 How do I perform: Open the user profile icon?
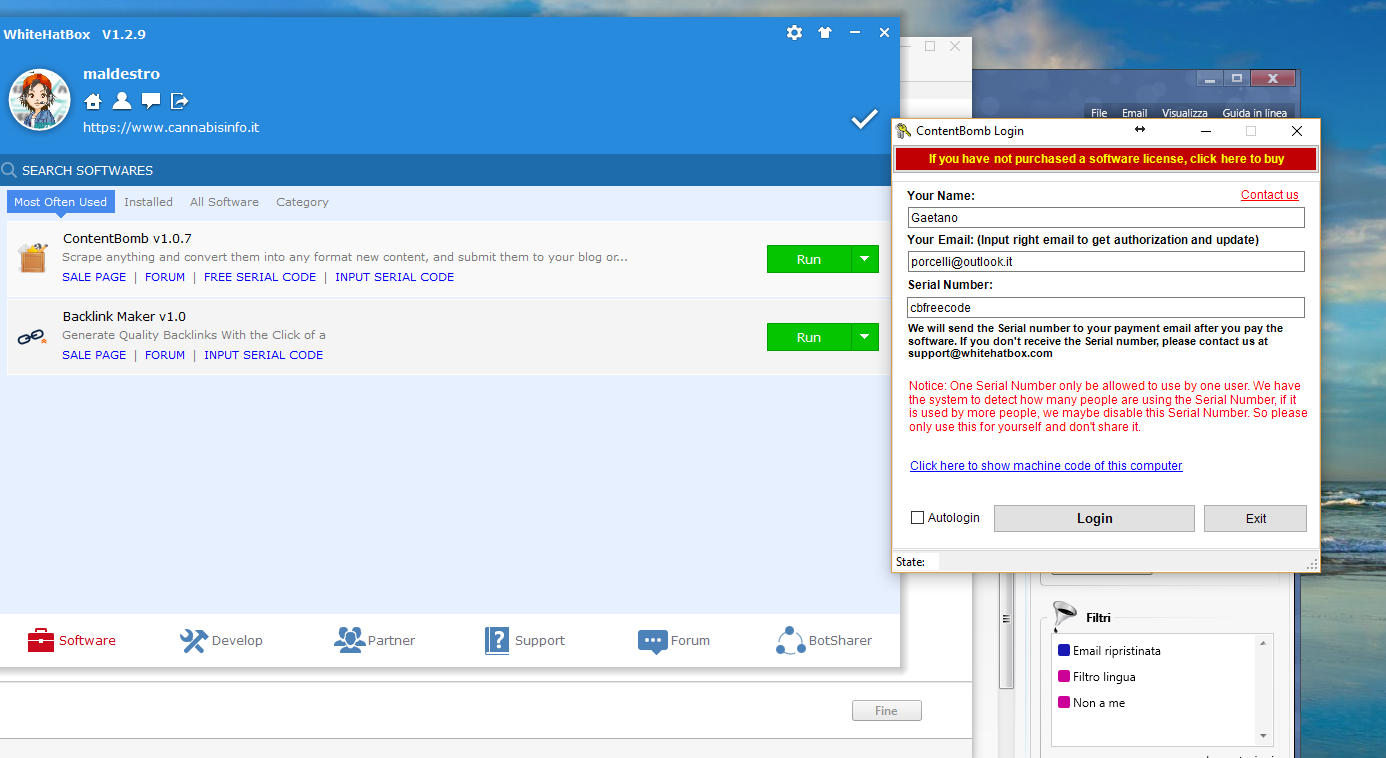tap(122, 101)
